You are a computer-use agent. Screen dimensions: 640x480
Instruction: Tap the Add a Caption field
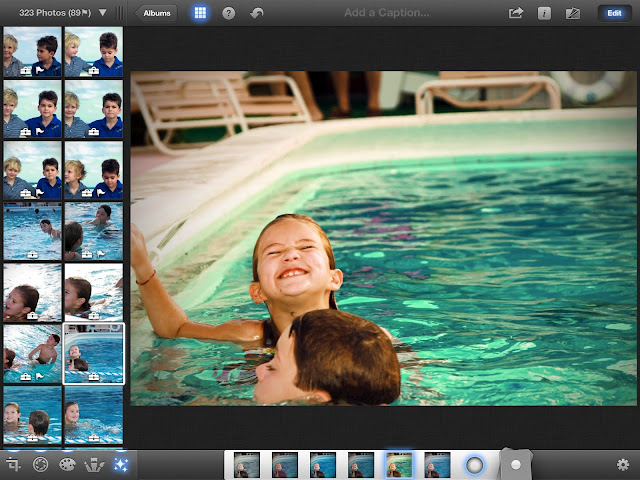pos(386,13)
